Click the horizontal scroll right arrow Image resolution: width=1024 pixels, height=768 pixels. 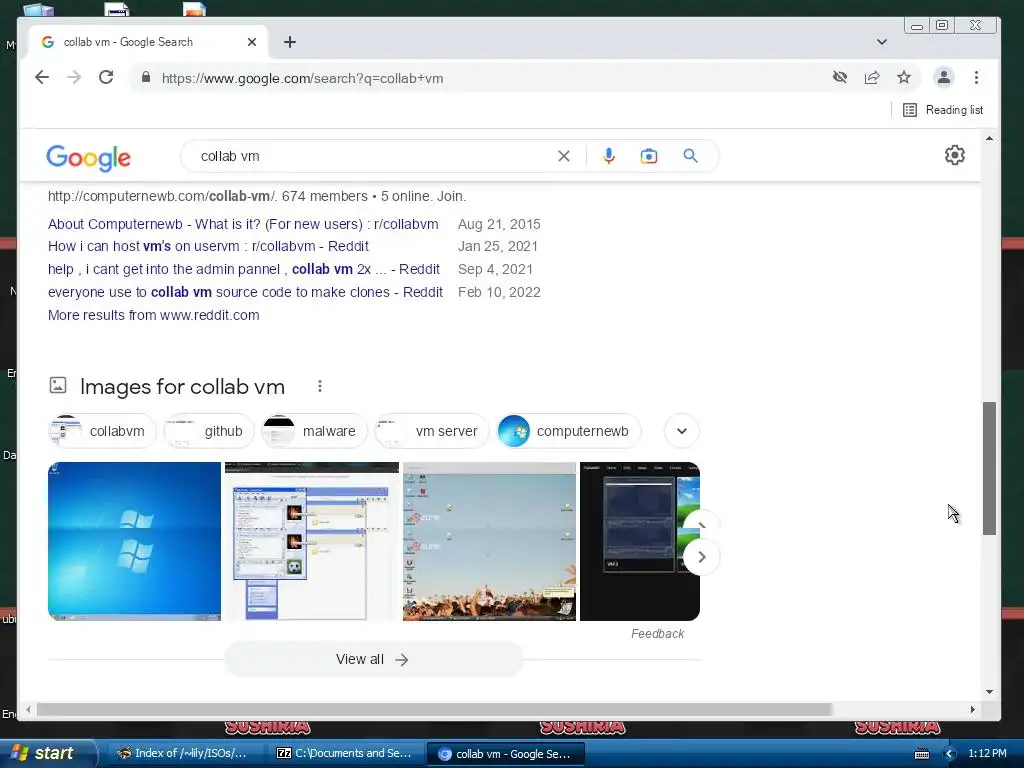[972, 709]
